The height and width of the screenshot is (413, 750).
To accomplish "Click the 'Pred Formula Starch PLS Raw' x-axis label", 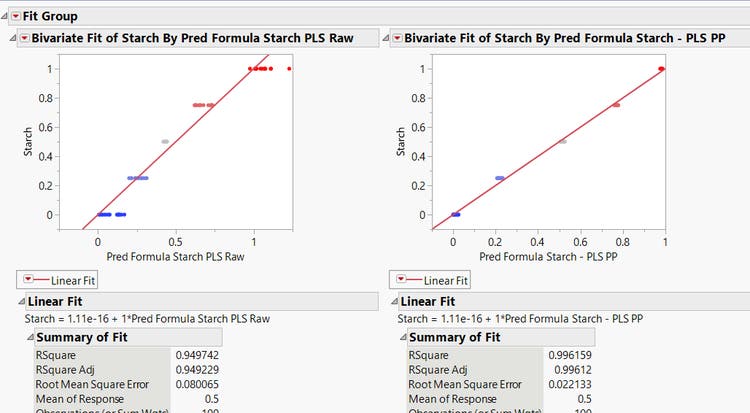I will click(x=175, y=257).
